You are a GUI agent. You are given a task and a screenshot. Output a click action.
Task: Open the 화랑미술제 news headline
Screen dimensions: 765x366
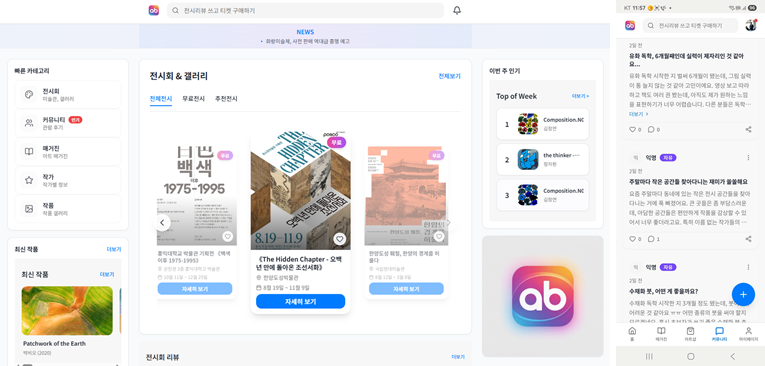point(307,41)
